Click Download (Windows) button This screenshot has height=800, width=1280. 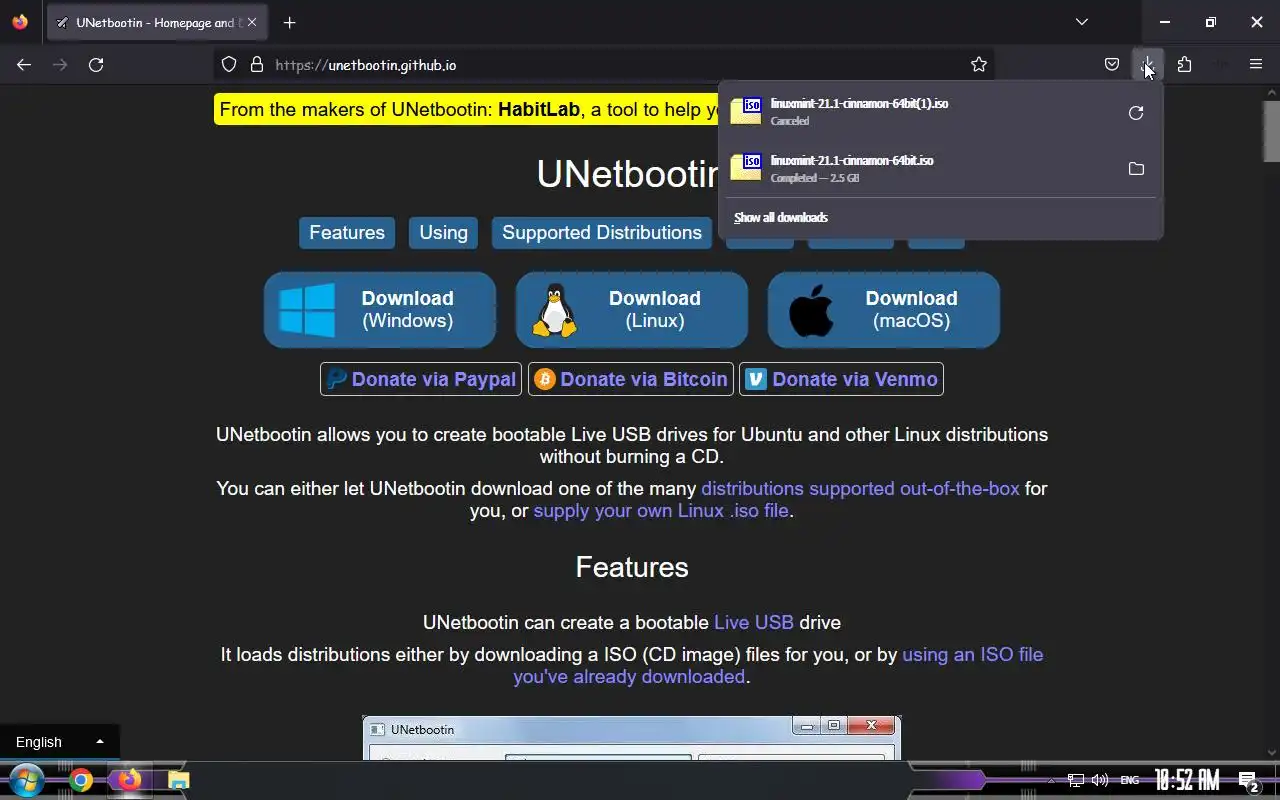pos(380,310)
